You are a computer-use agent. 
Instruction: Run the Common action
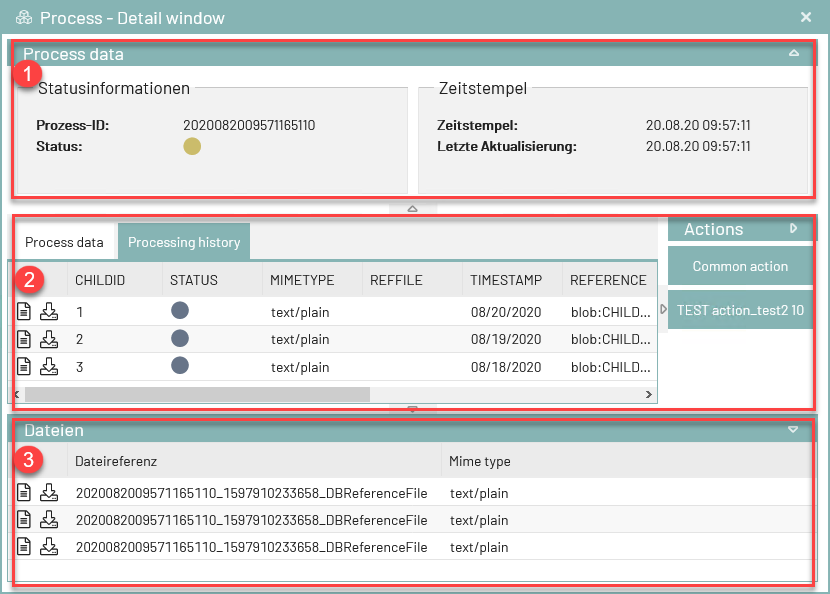tap(739, 266)
